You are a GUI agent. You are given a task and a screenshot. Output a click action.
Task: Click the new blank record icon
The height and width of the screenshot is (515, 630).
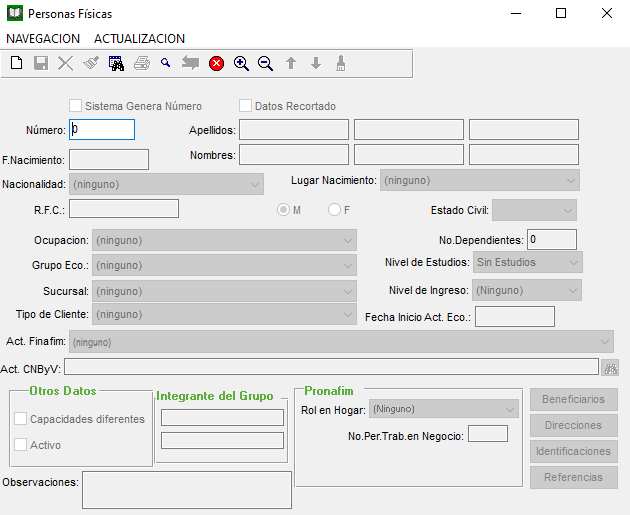pos(16,63)
